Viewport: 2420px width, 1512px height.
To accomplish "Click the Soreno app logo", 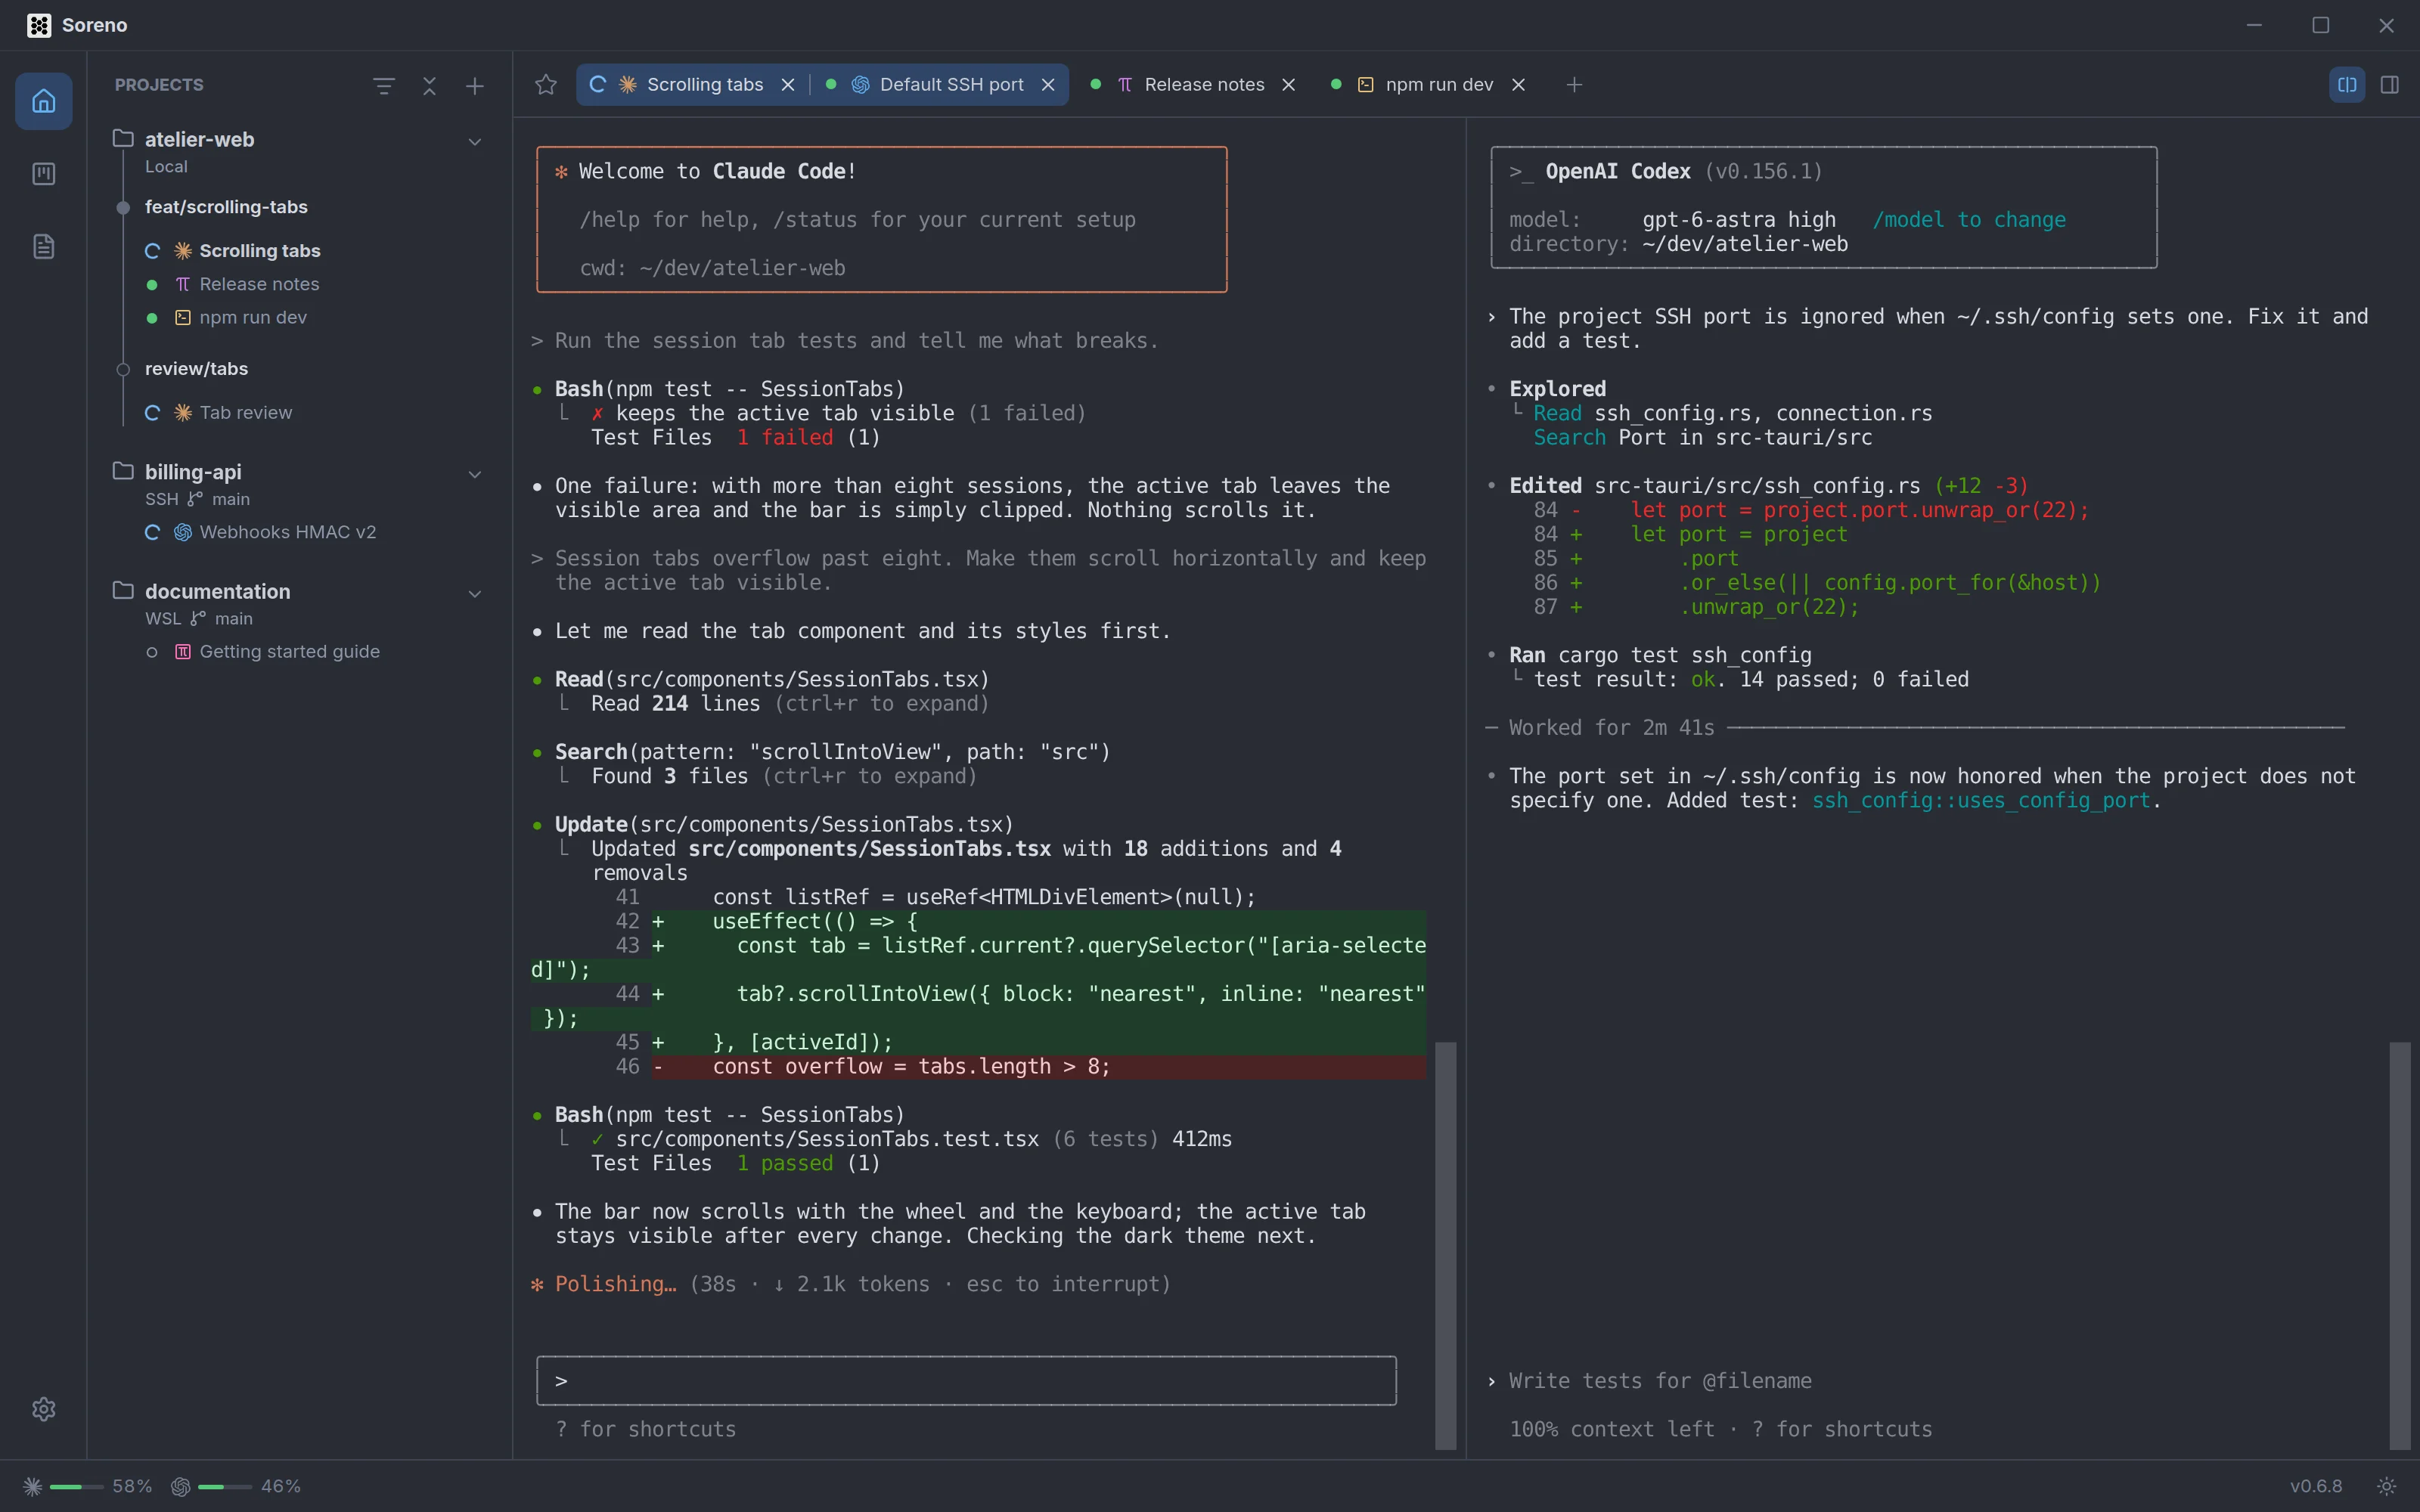I will point(39,25).
